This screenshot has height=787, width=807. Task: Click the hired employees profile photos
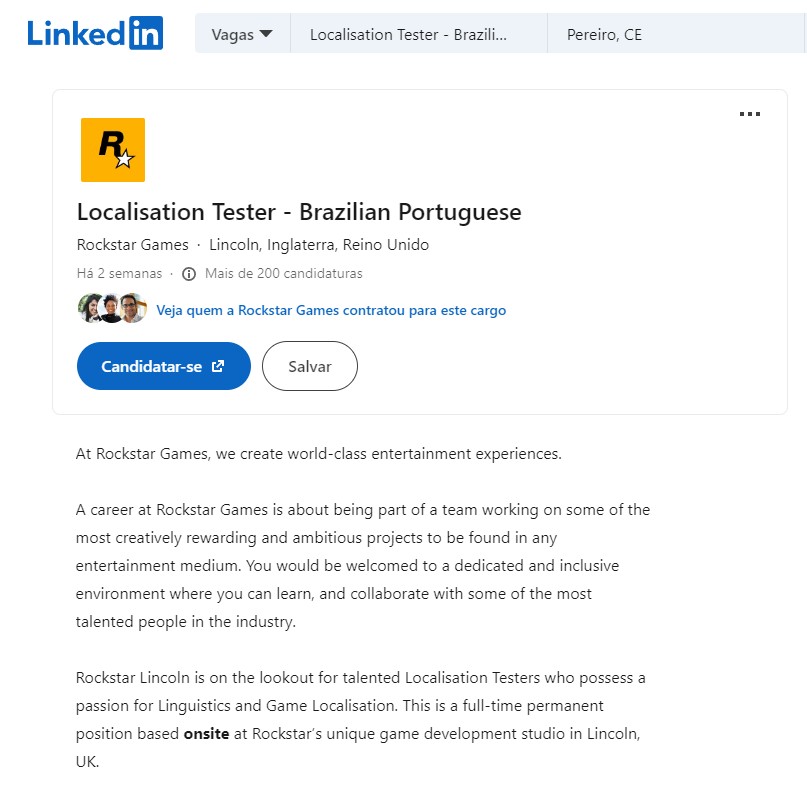(112, 309)
